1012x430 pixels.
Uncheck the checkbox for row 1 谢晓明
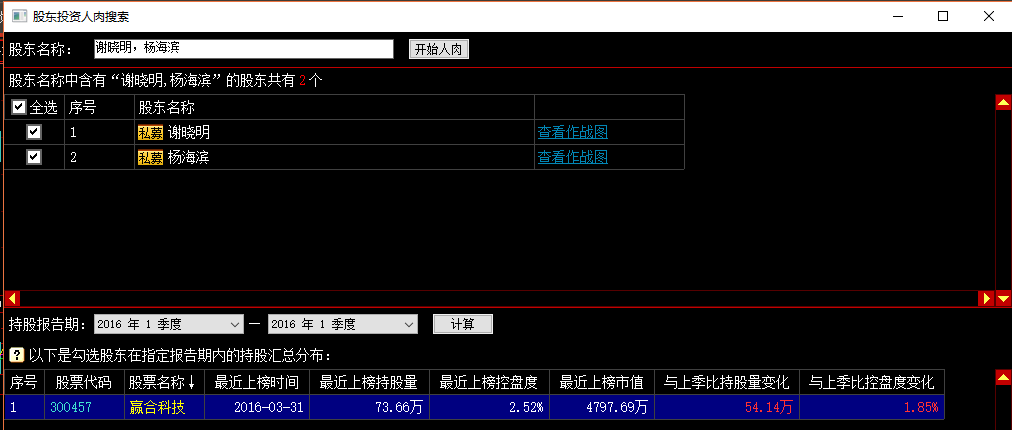[x=34, y=132]
